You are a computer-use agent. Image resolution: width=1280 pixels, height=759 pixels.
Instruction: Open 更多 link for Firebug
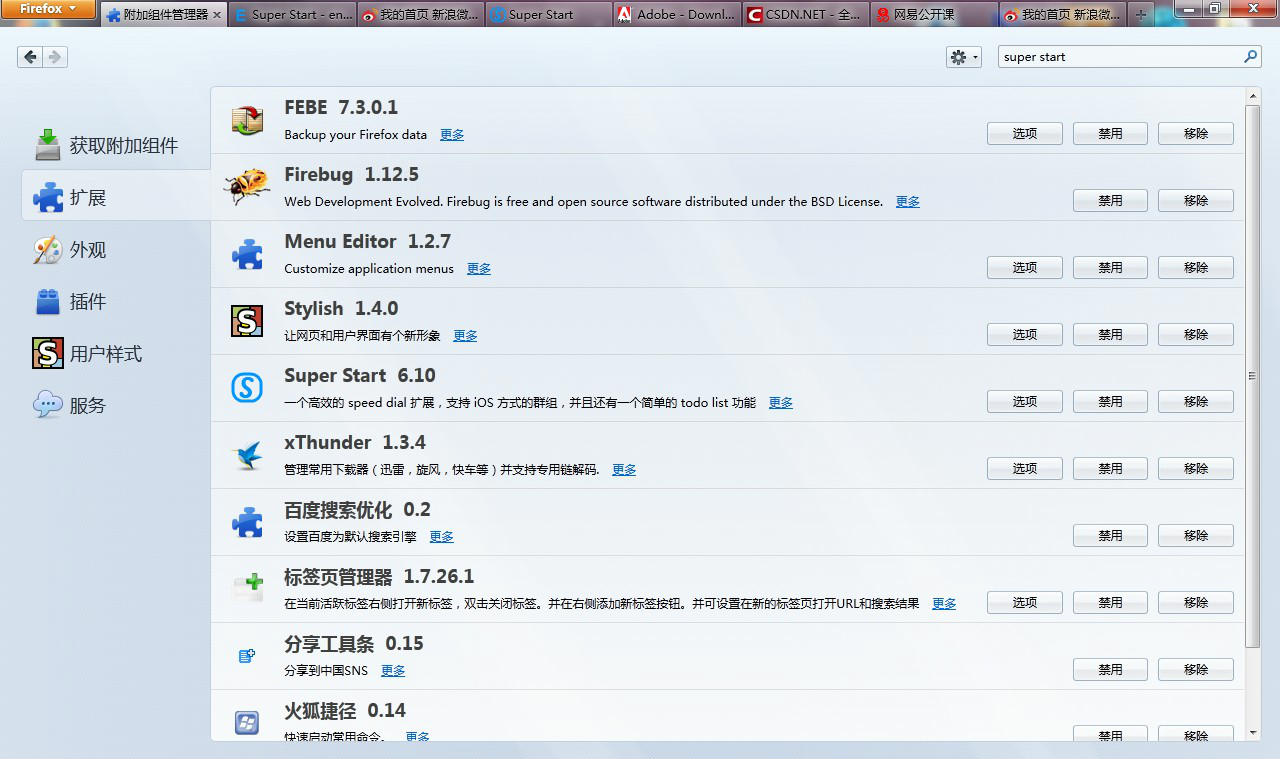pos(908,202)
